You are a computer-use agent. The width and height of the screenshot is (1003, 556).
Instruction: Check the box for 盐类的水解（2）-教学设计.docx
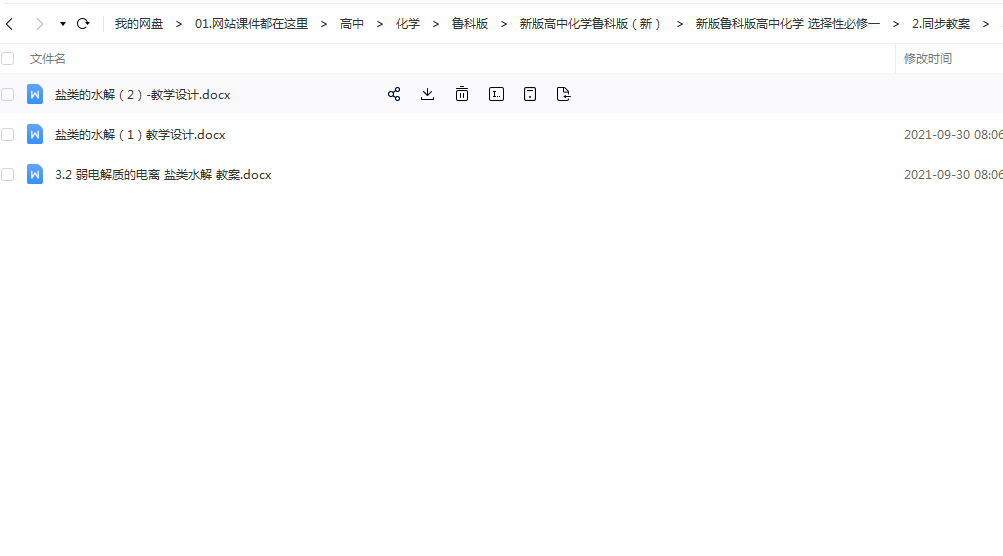(8, 95)
